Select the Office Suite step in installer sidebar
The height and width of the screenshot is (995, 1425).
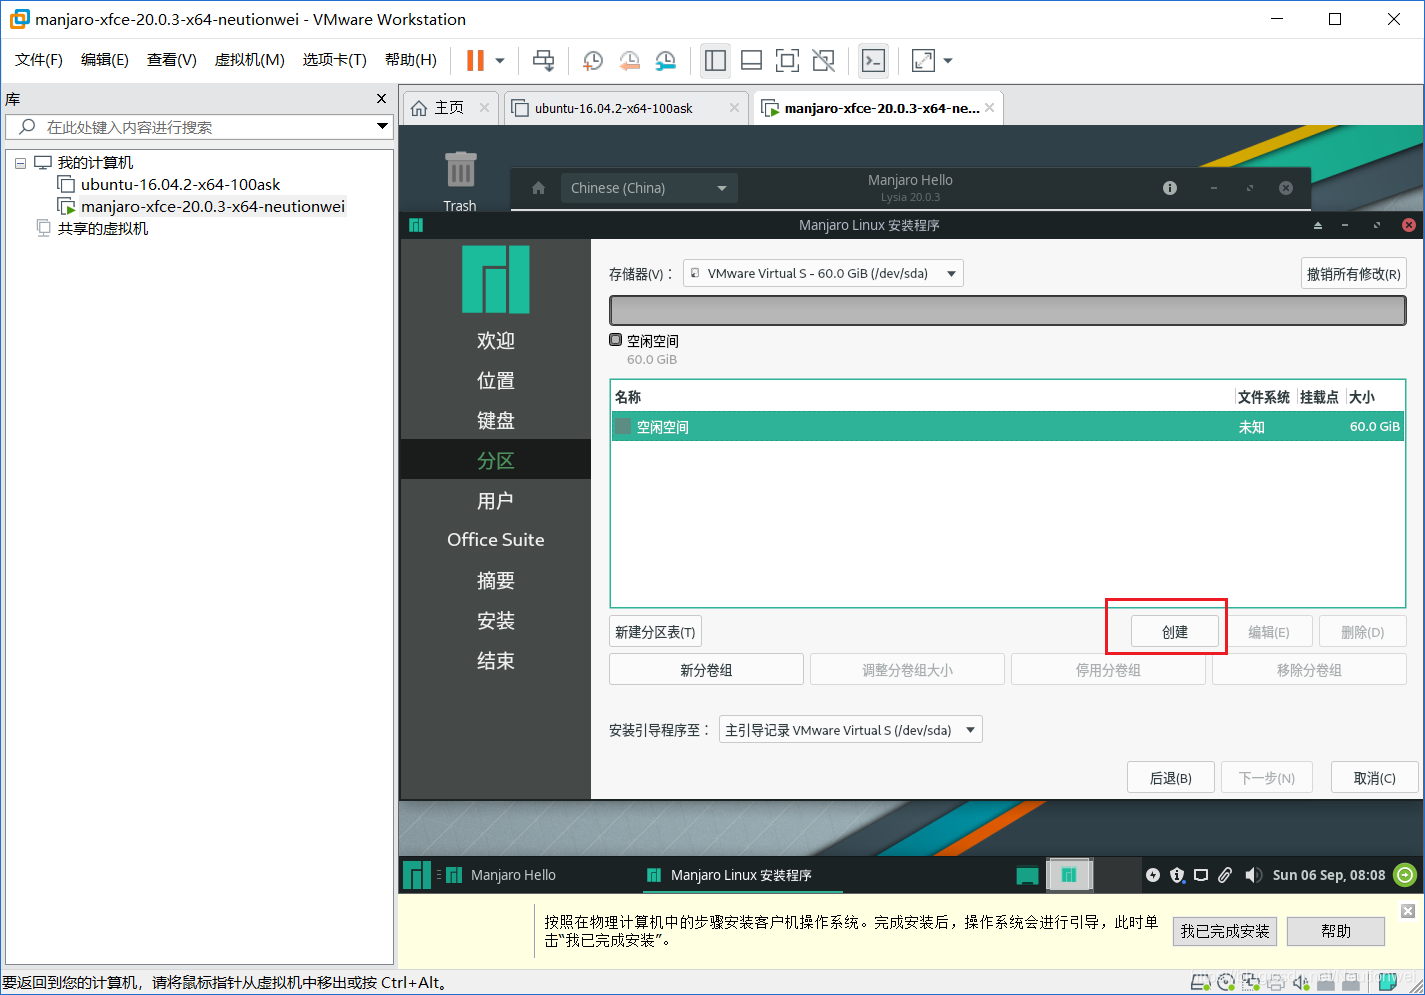[496, 540]
